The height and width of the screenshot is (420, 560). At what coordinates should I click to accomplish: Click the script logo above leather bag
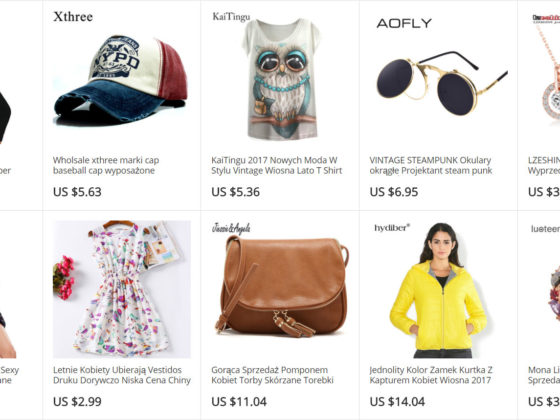pos(231,228)
